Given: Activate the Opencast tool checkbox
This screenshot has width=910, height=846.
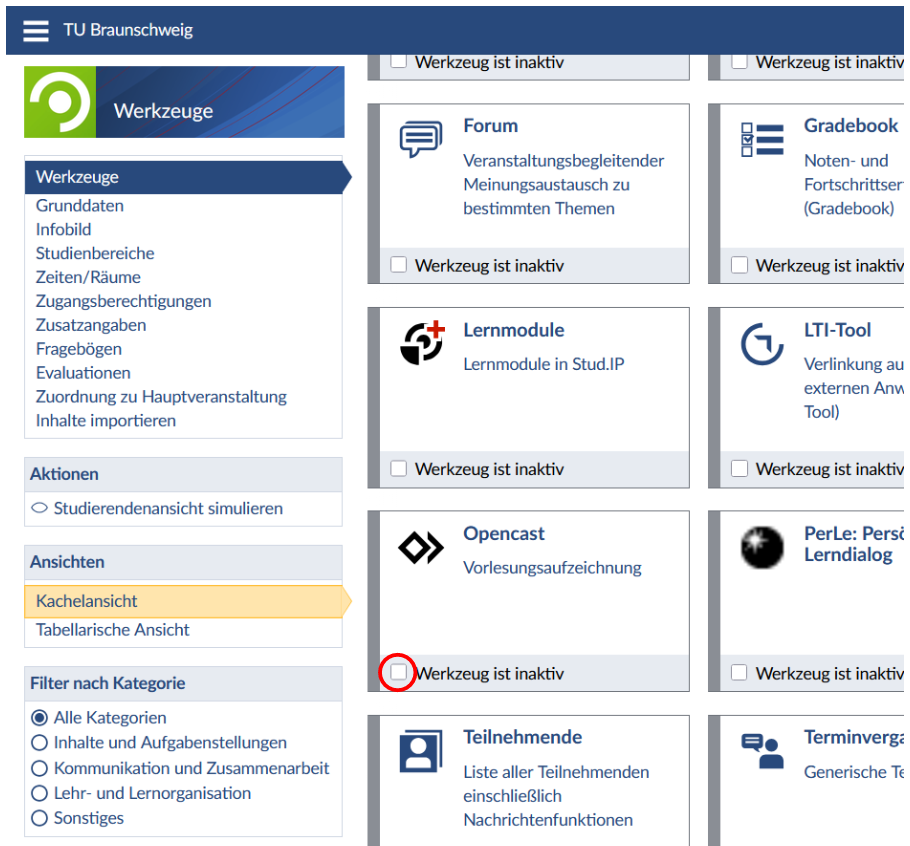Looking at the screenshot, I should coord(399,673).
